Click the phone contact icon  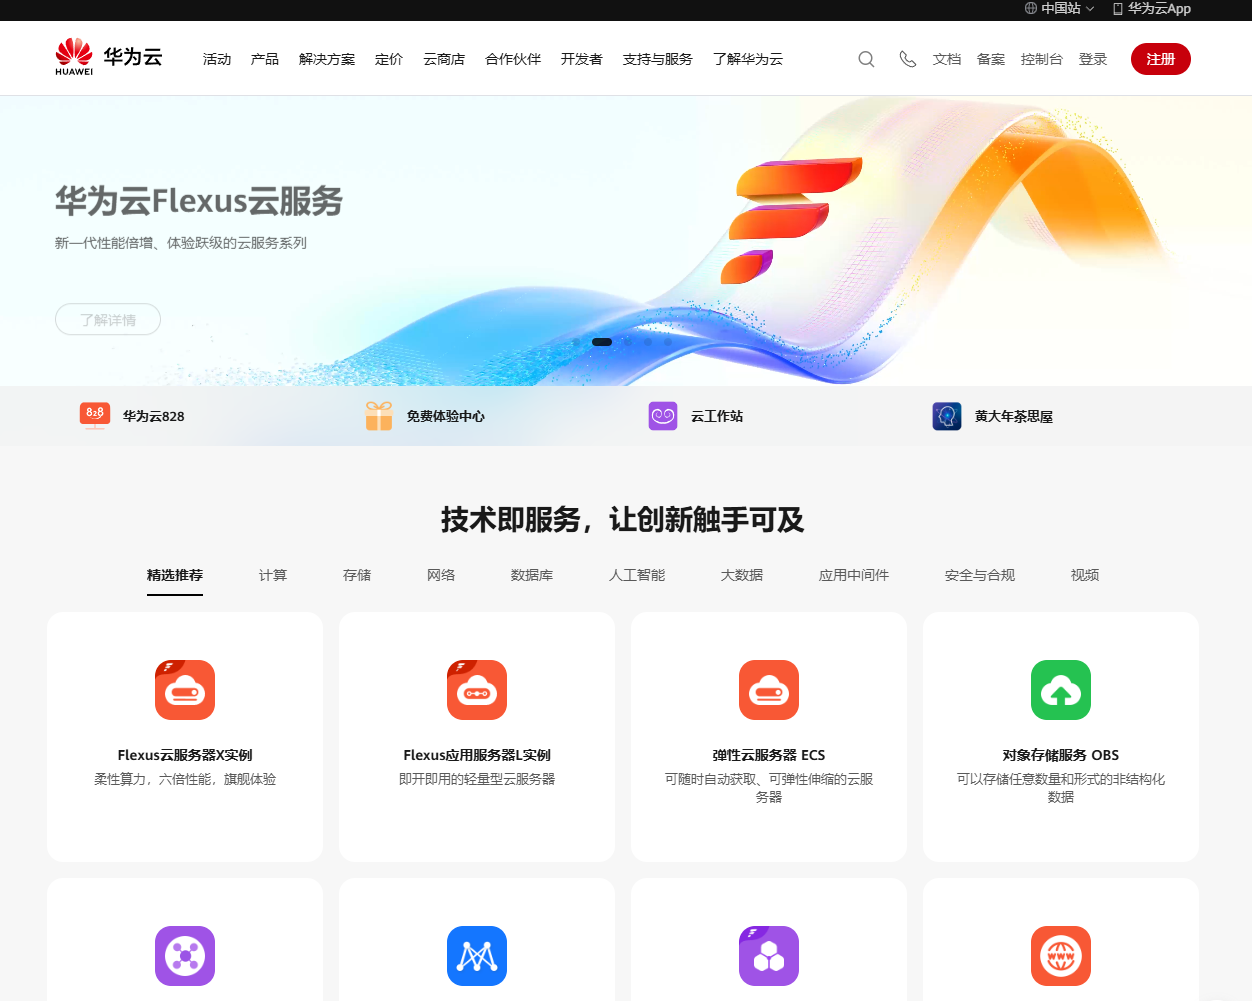point(907,59)
